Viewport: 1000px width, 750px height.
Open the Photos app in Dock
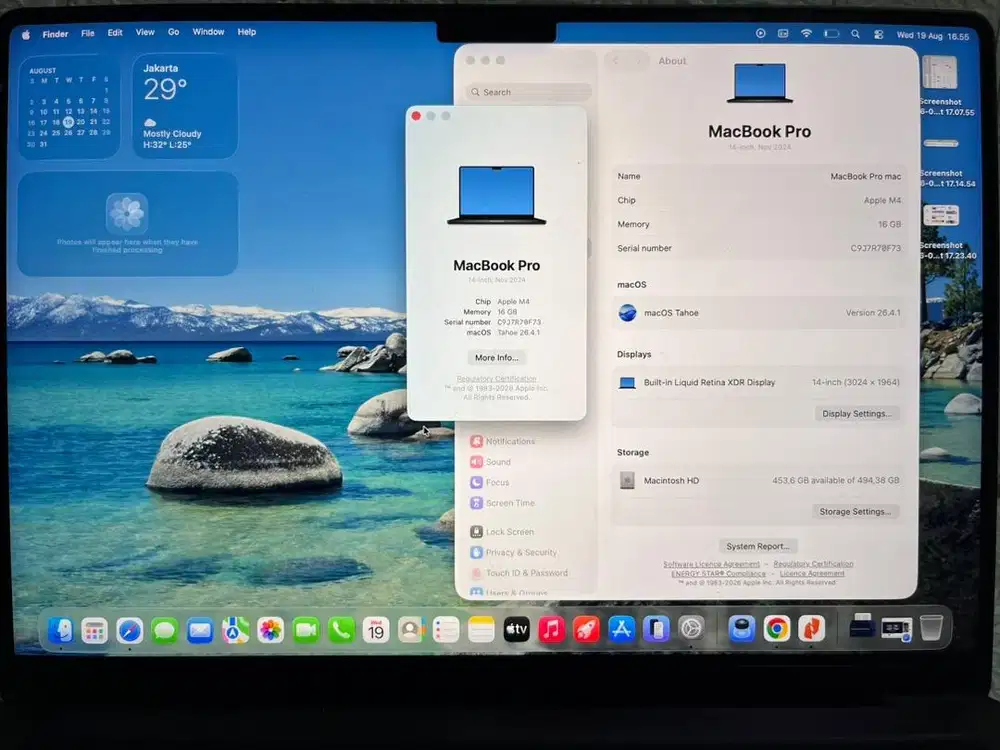[270, 630]
